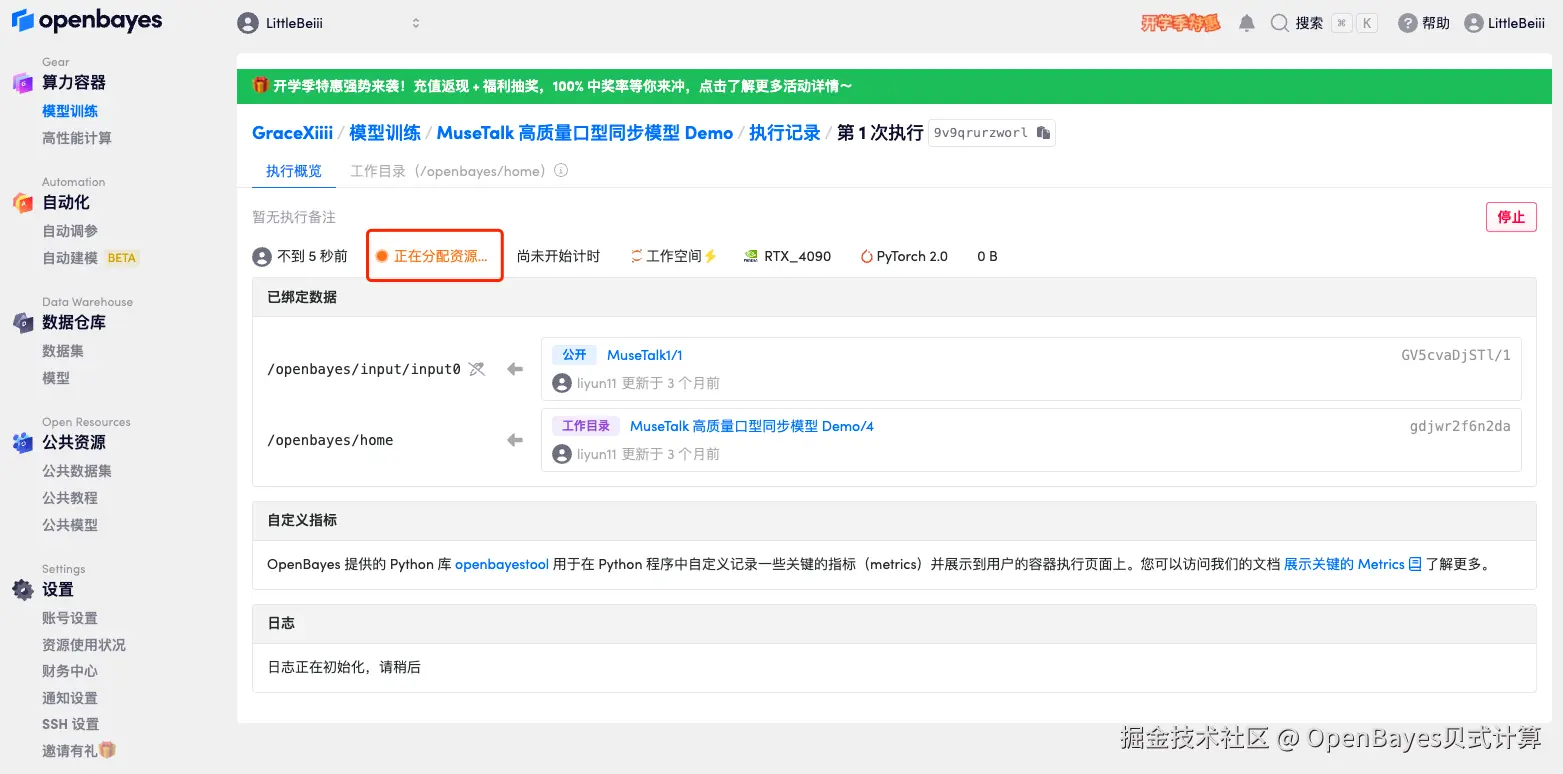Screen dimensions: 1563x774
Task: Open 公共数据集 in the sidebar
Action: pos(77,471)
